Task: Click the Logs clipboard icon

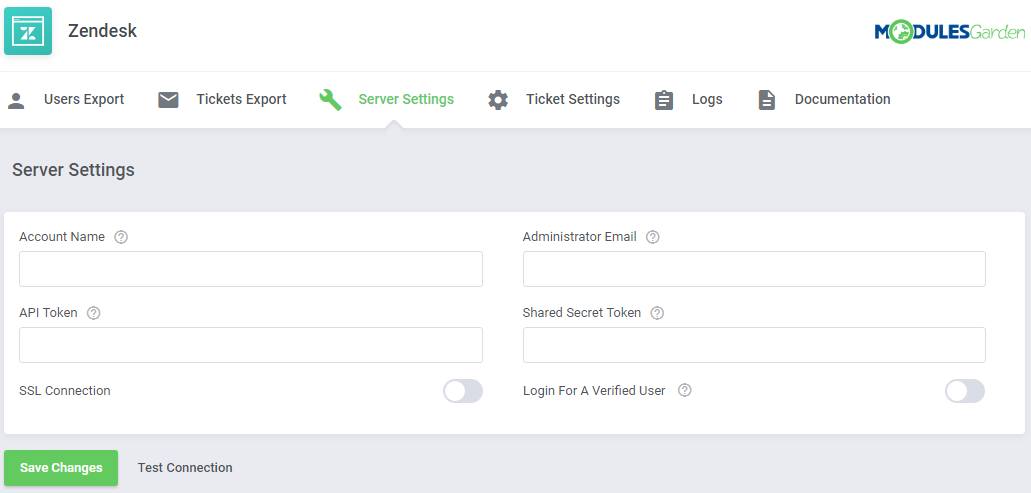Action: pyautogui.click(x=664, y=100)
